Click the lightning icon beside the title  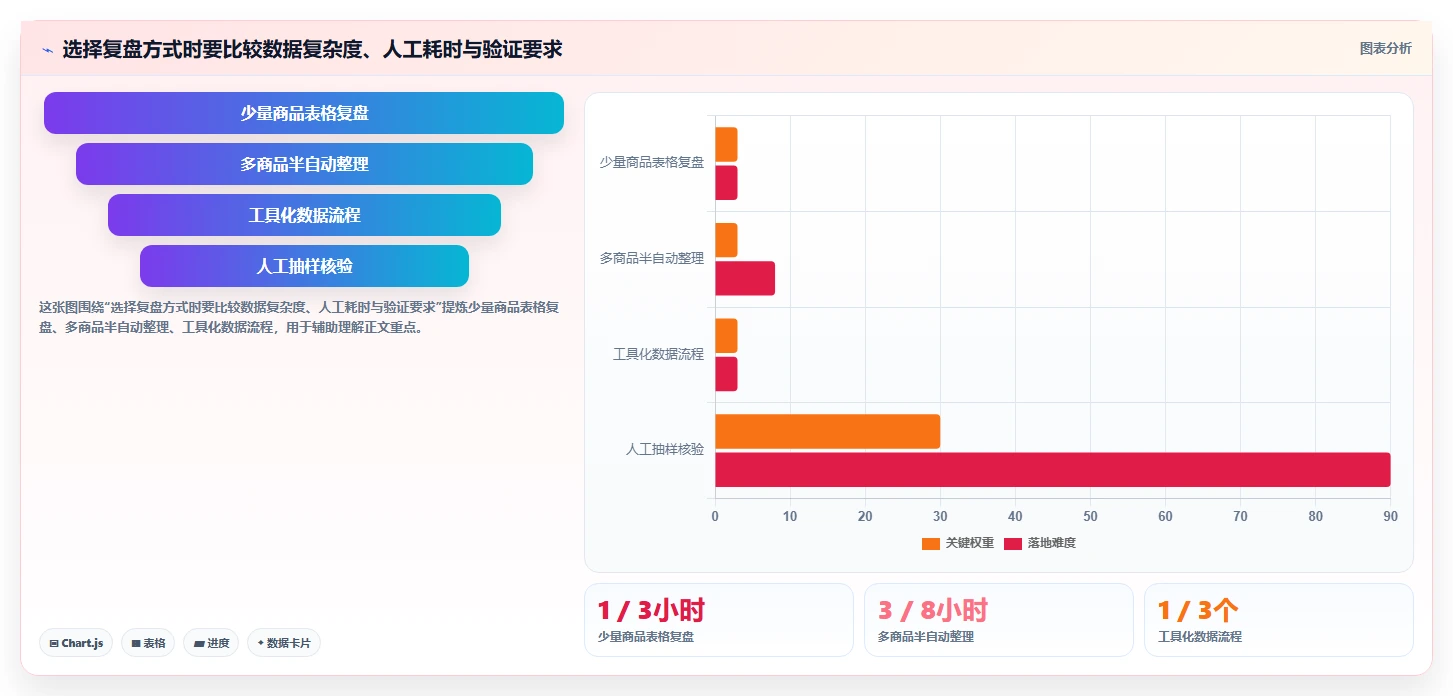click(x=47, y=49)
